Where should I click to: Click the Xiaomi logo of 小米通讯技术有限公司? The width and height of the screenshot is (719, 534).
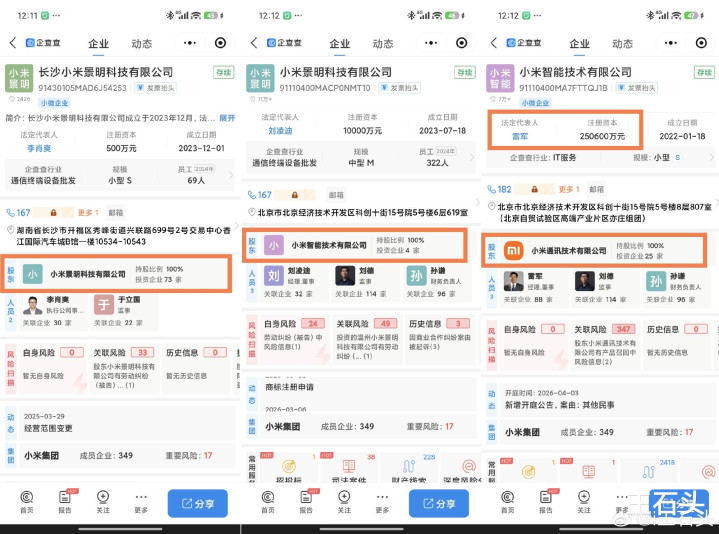coord(513,250)
